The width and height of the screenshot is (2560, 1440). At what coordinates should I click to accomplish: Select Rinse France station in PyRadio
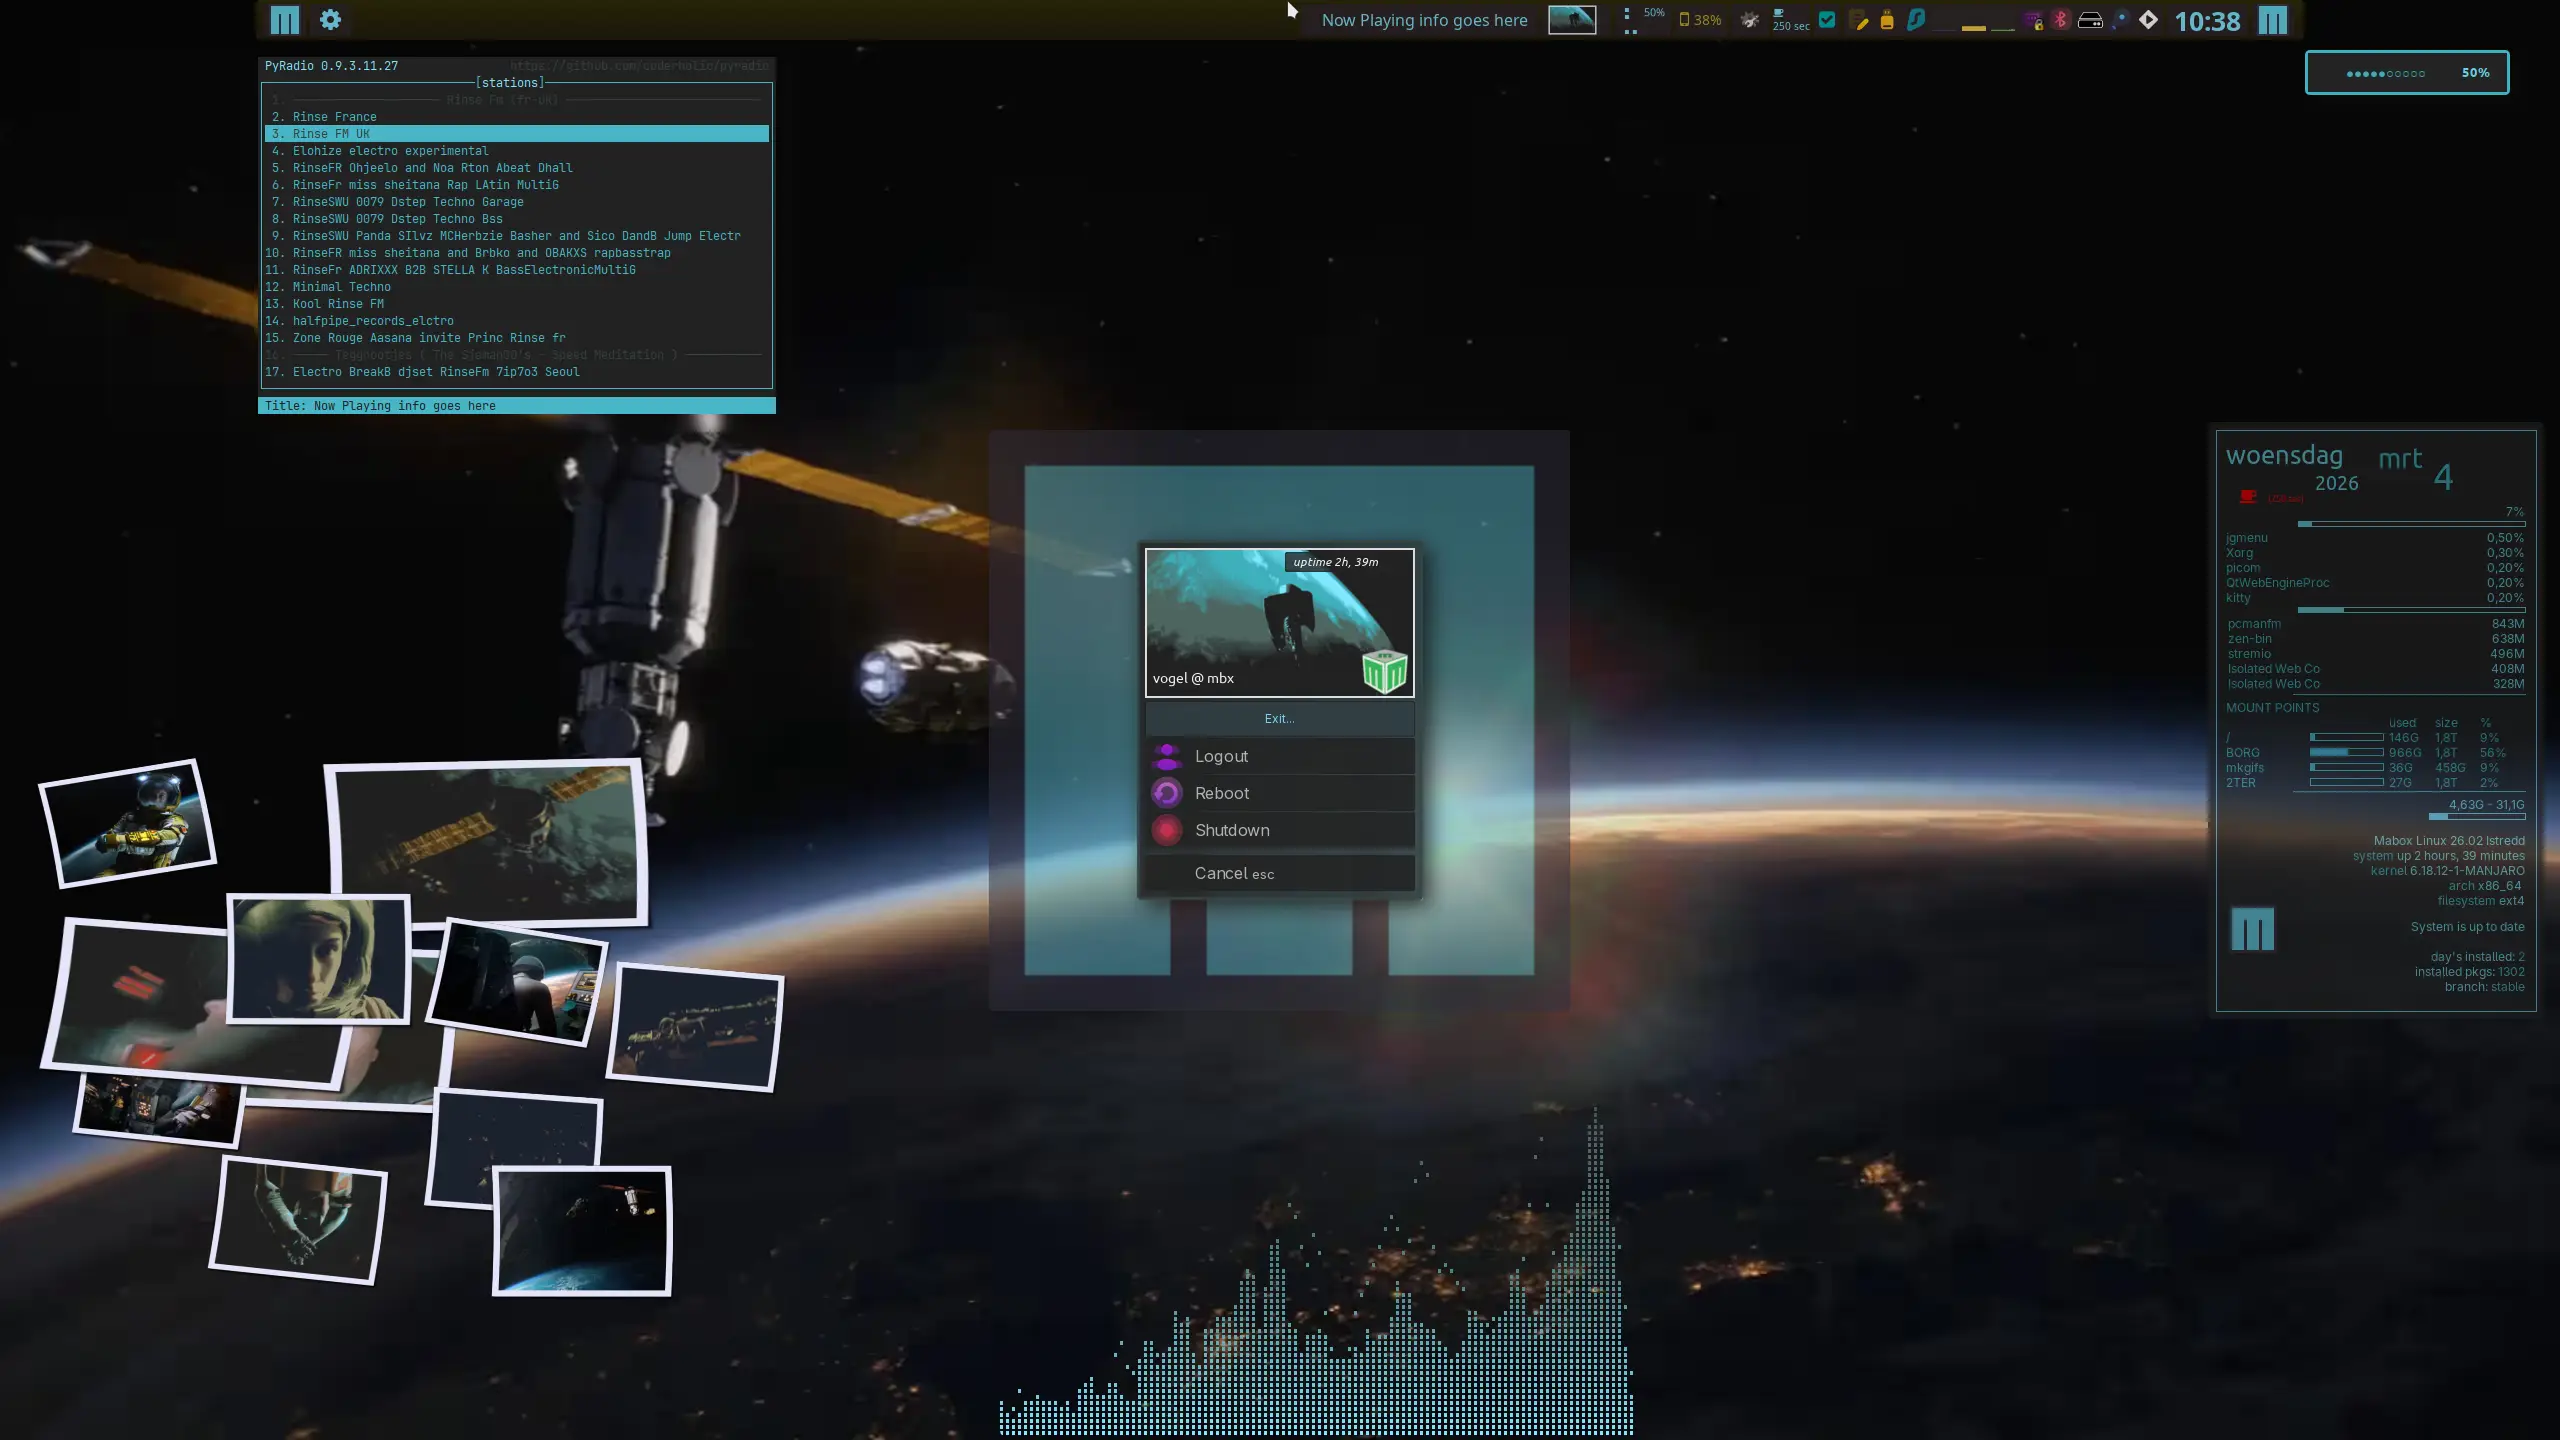(334, 117)
